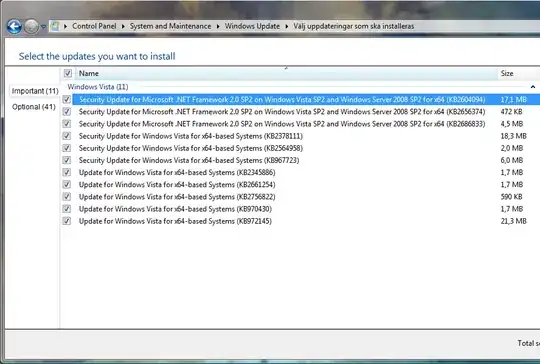This screenshot has height=364, width=540.
Task: Click the 18,3 MB size value
Action: (513, 136)
